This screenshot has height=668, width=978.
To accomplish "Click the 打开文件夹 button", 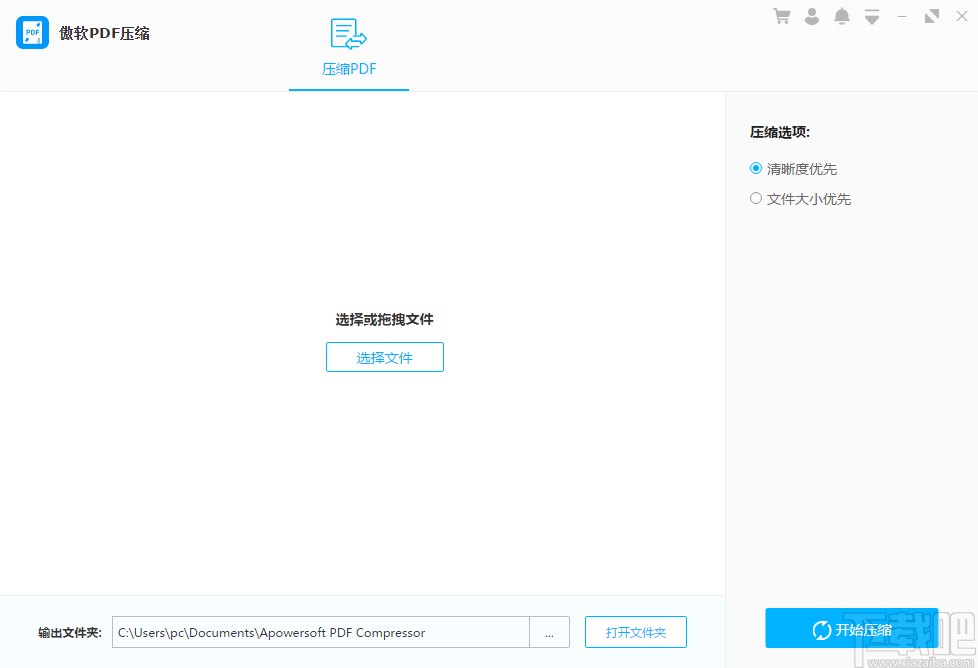I will [x=635, y=632].
